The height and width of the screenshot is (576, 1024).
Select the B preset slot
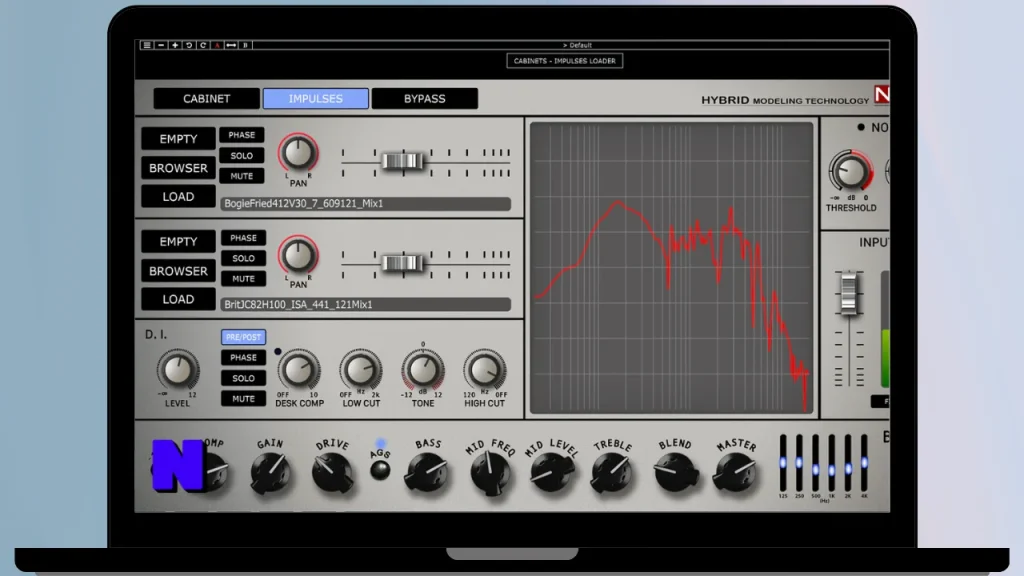(246, 45)
